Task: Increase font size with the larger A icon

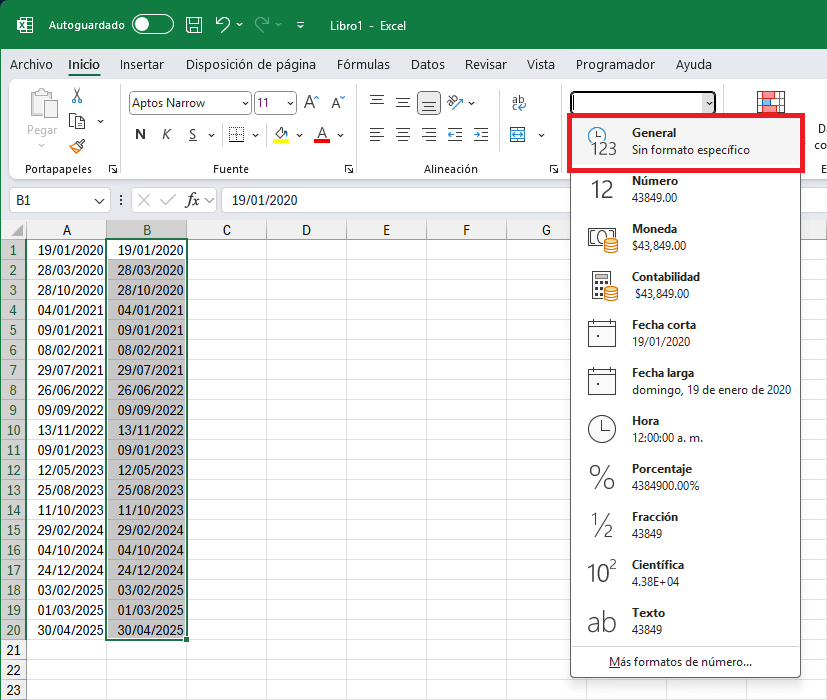Action: click(x=311, y=103)
